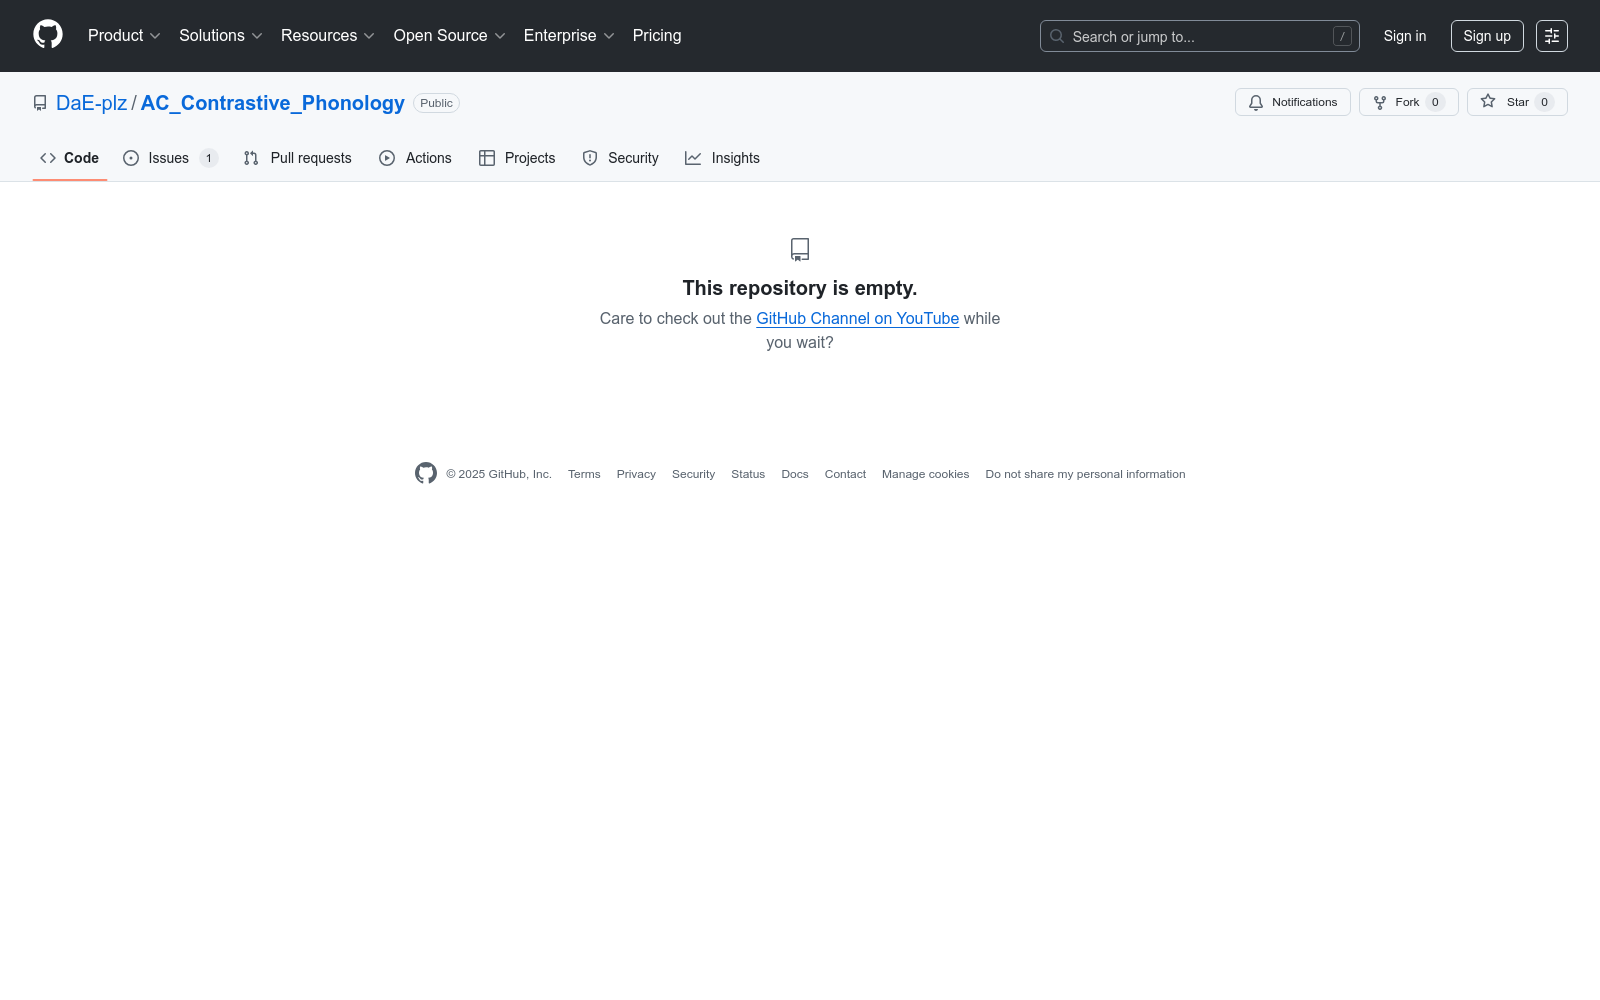1600x1000 pixels.
Task: Click Sign in
Action: click(x=1404, y=36)
